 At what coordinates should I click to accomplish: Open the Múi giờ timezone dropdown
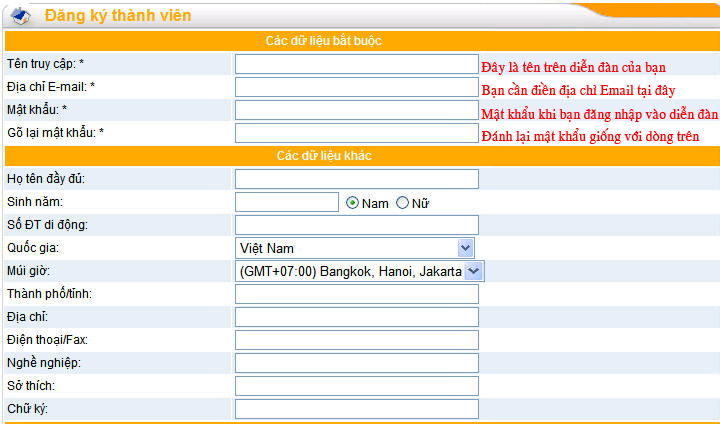360,271
